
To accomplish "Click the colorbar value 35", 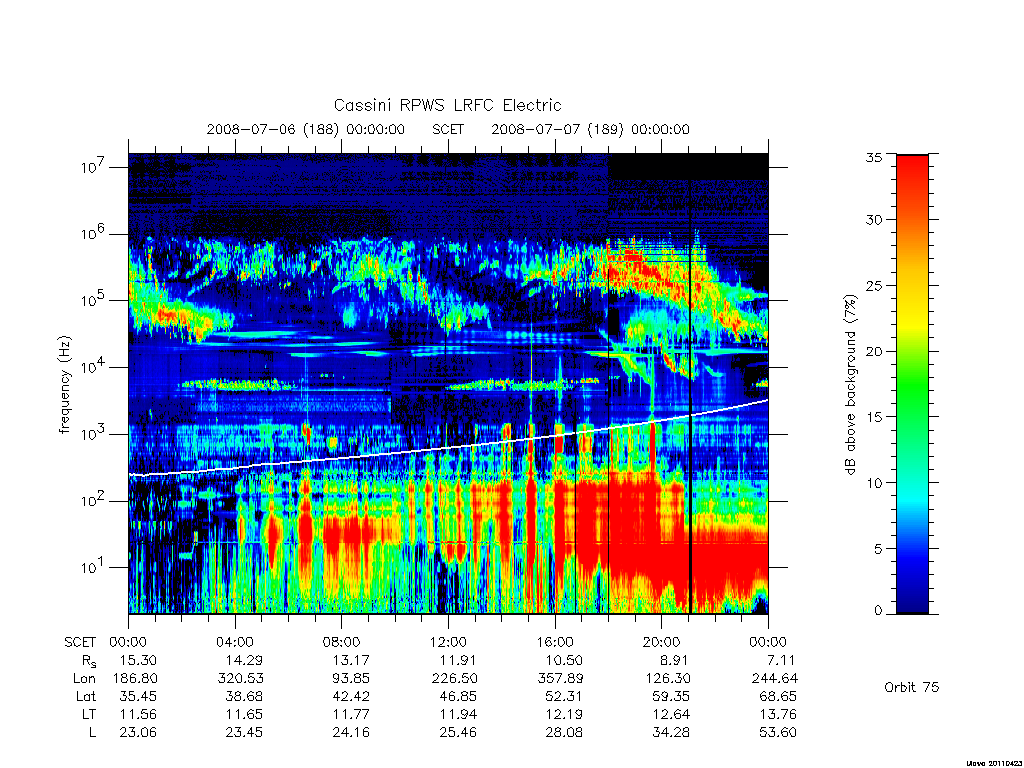I will coord(874,157).
